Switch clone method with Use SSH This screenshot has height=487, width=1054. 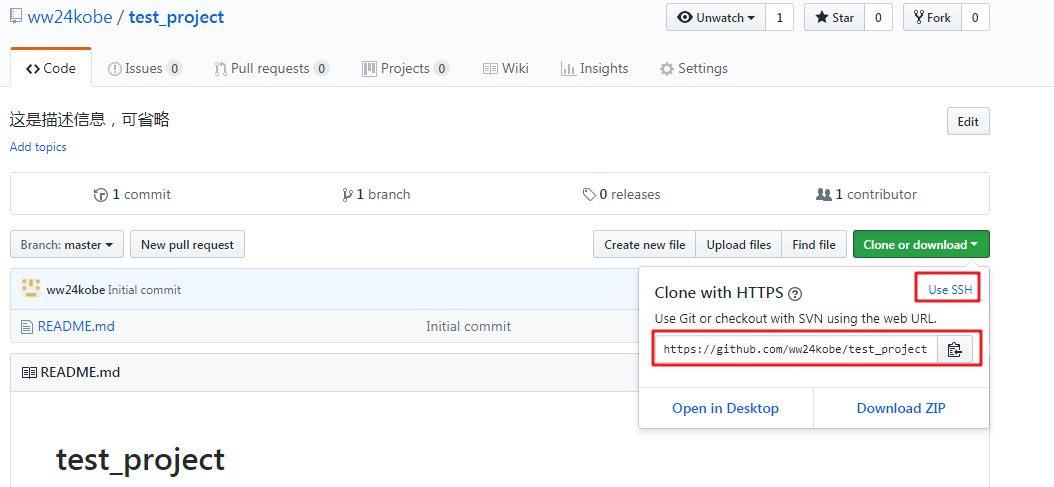coord(949,290)
